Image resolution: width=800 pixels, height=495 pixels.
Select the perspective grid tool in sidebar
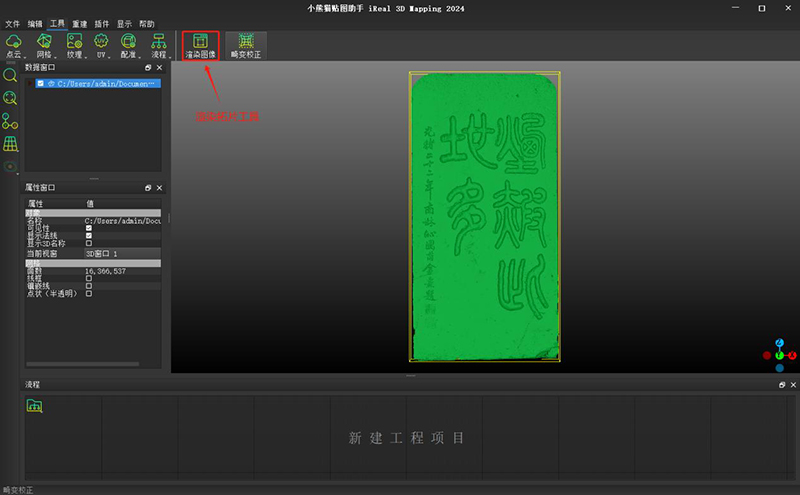tap(10, 144)
